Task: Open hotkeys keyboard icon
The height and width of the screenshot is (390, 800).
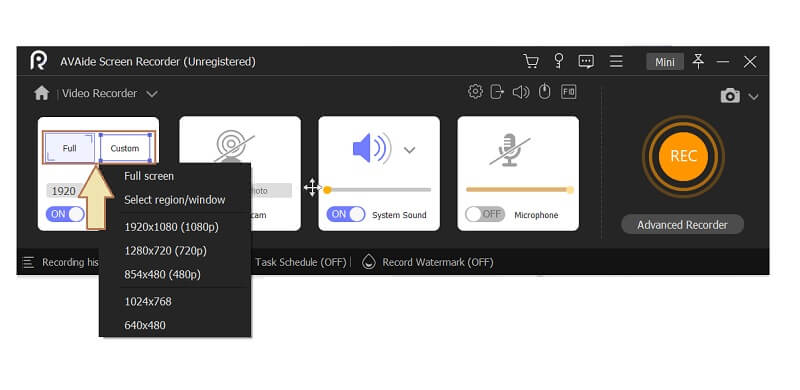Action: click(x=568, y=92)
